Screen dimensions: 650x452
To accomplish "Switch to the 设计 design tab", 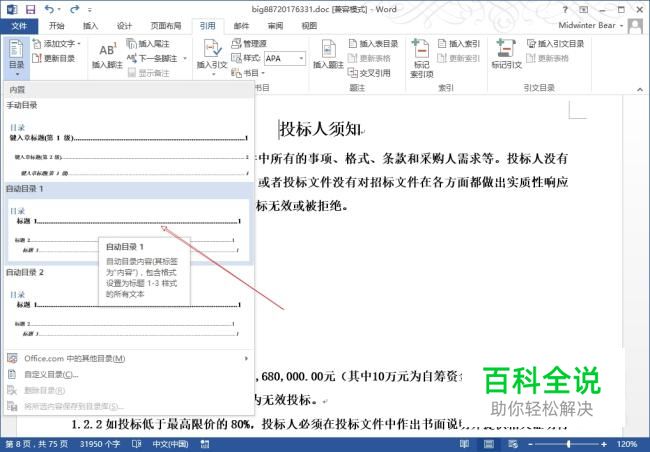I will [x=124, y=26].
